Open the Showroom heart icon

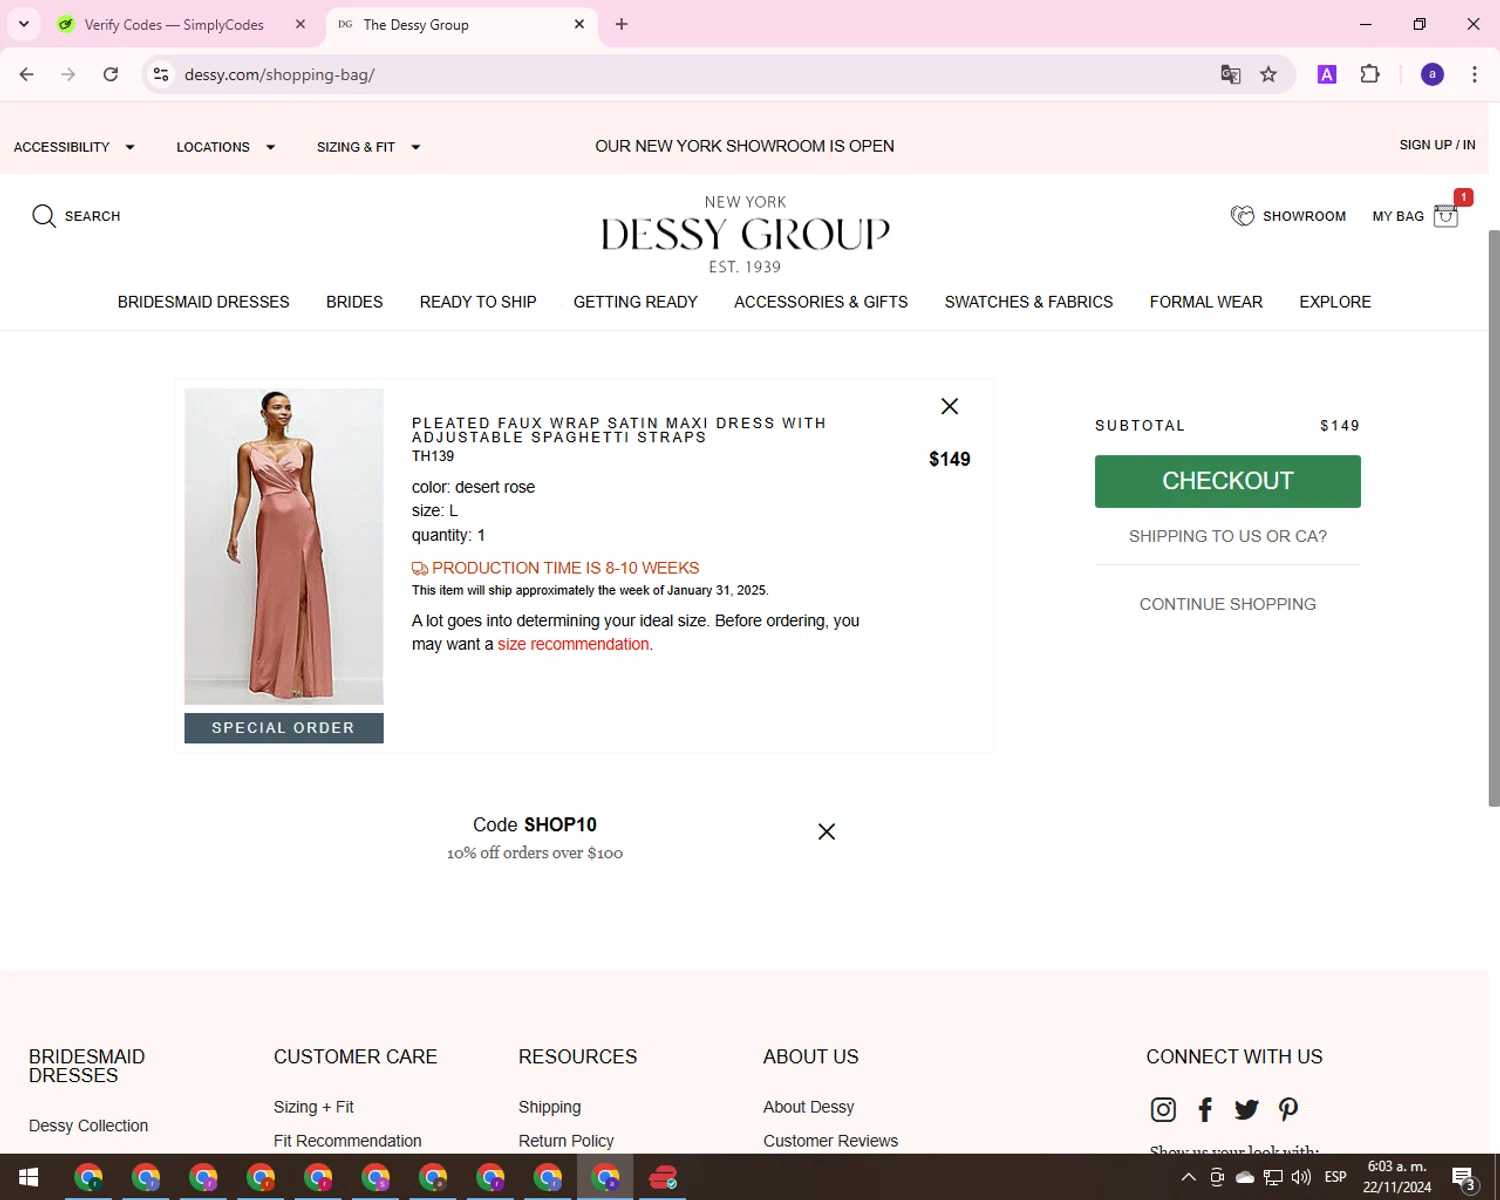(1242, 216)
